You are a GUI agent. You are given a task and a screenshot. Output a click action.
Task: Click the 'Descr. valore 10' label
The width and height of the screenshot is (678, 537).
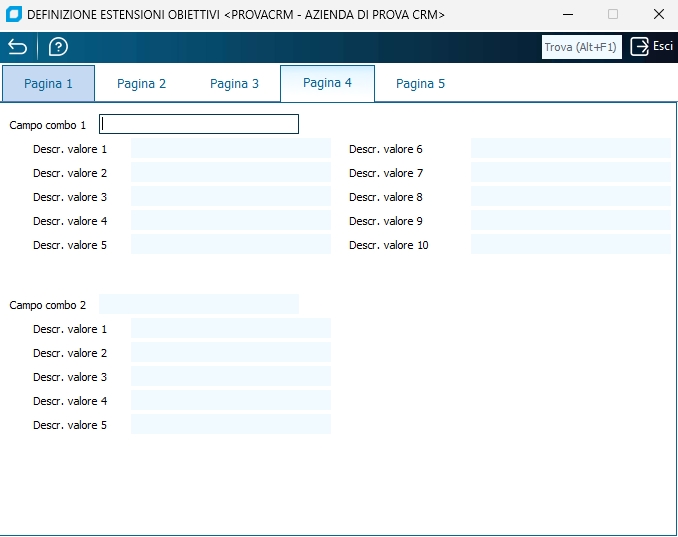click(x=388, y=245)
